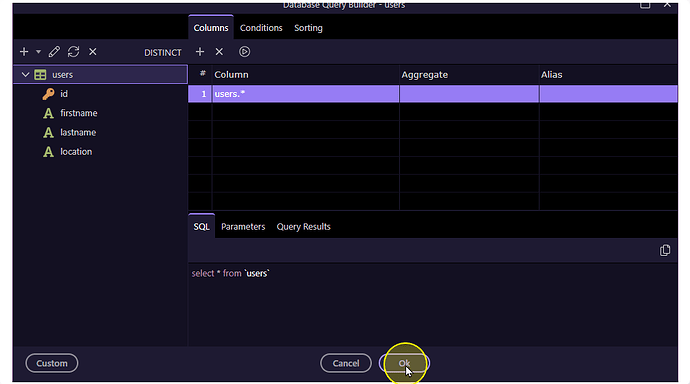Switch to the Conditions tab

click(261, 28)
